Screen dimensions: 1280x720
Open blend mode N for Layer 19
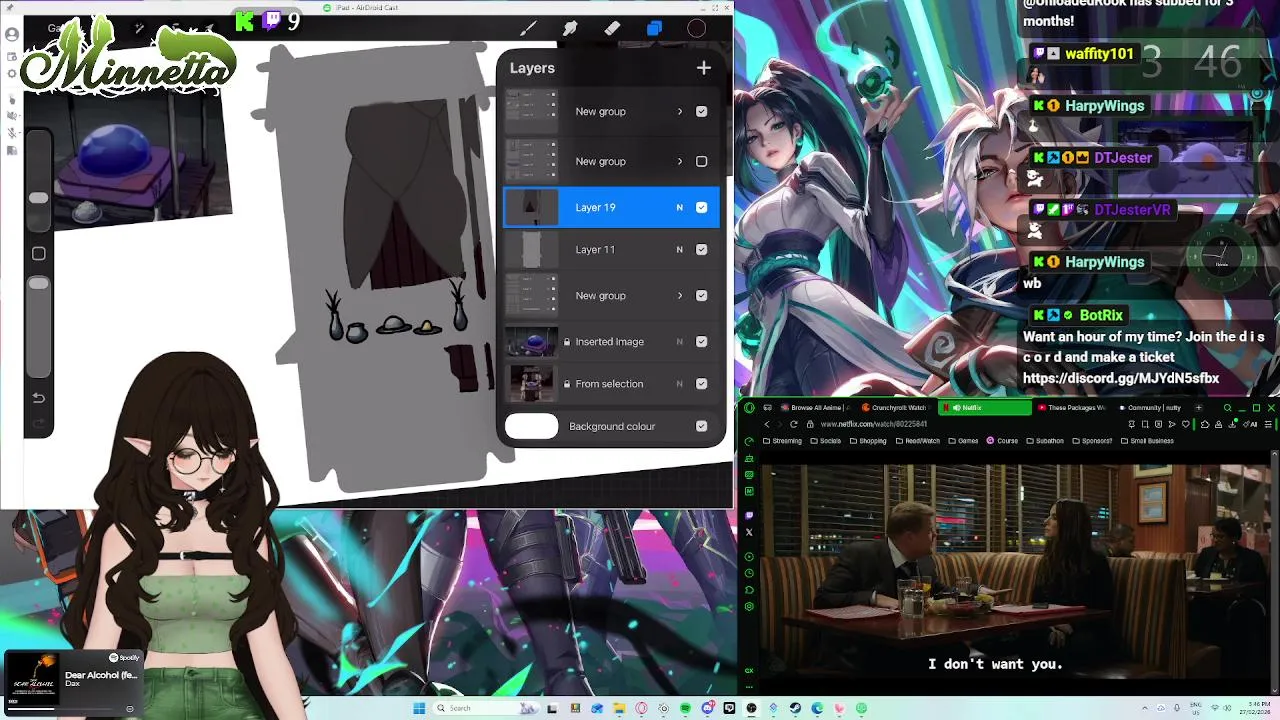(679, 207)
